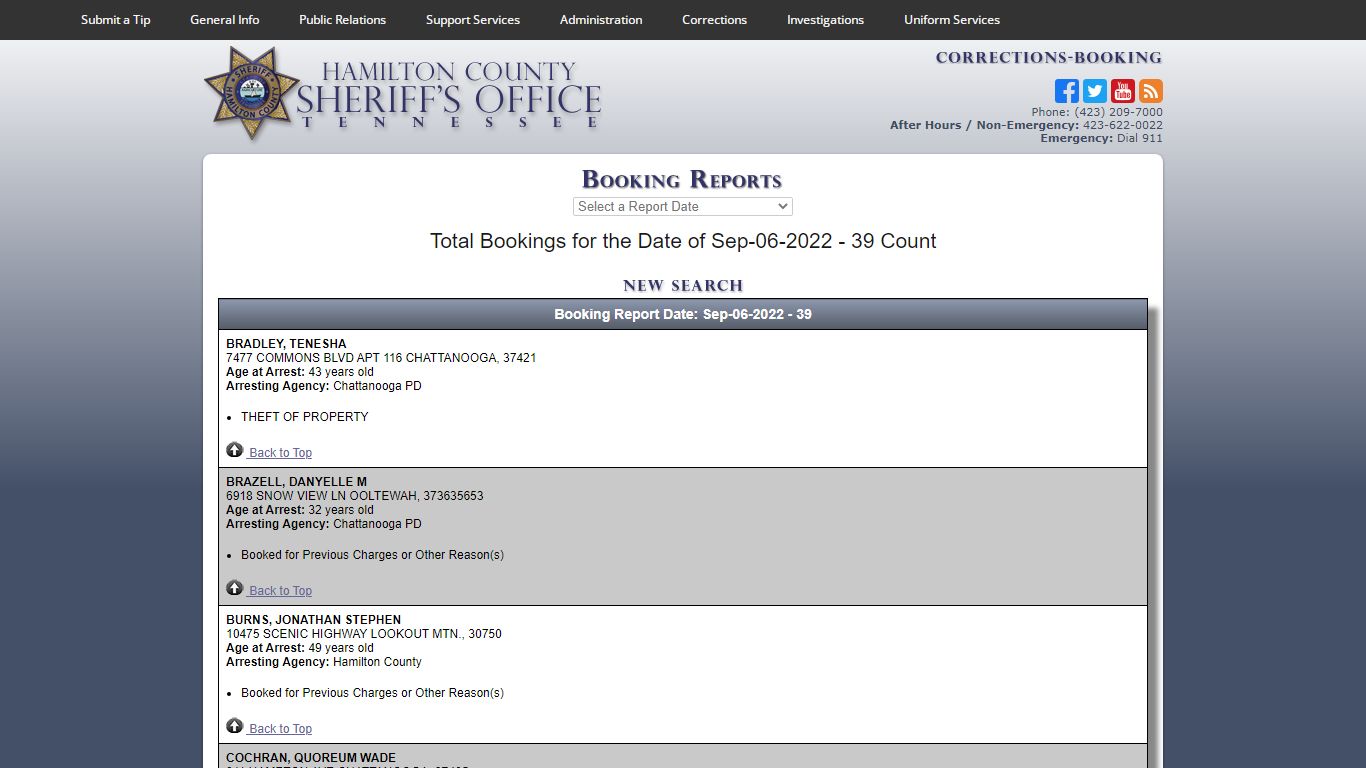
Task: Select the name BURNS, JONATHAN STEPHEN
Action: pyautogui.click(x=313, y=620)
